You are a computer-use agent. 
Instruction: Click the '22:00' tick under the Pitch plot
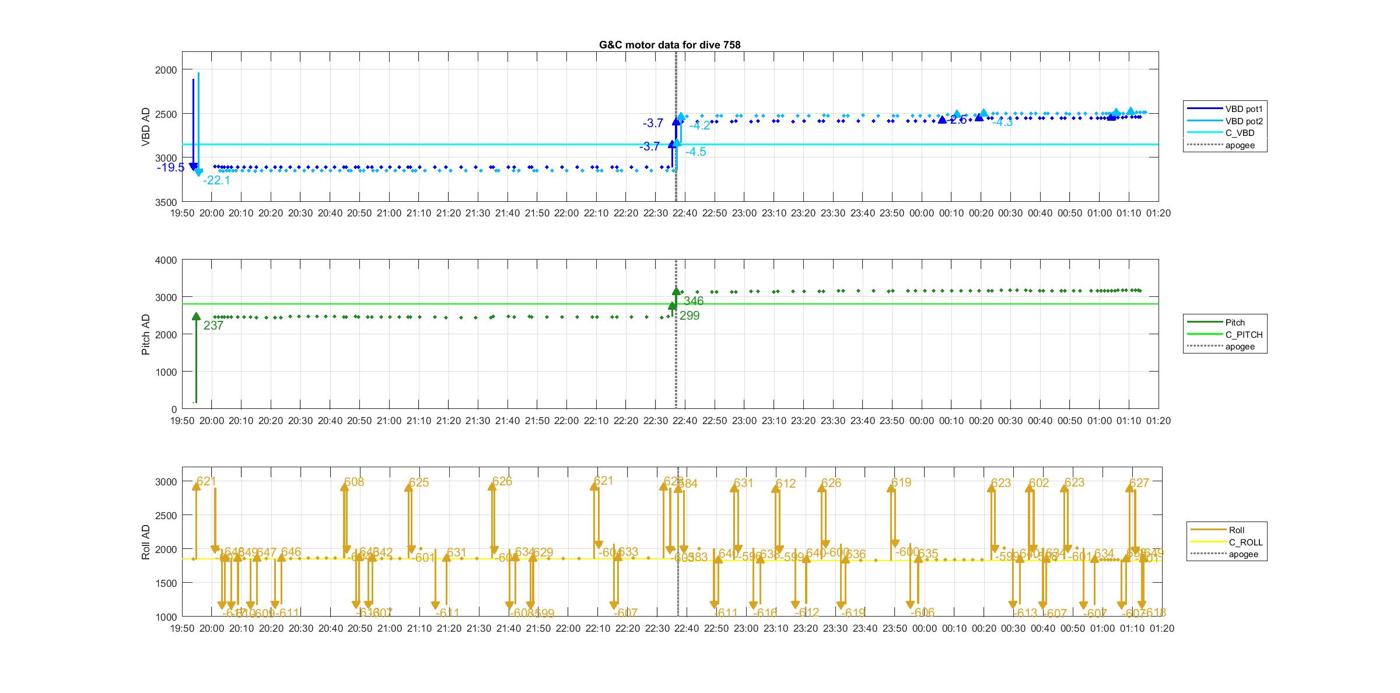tap(567, 421)
